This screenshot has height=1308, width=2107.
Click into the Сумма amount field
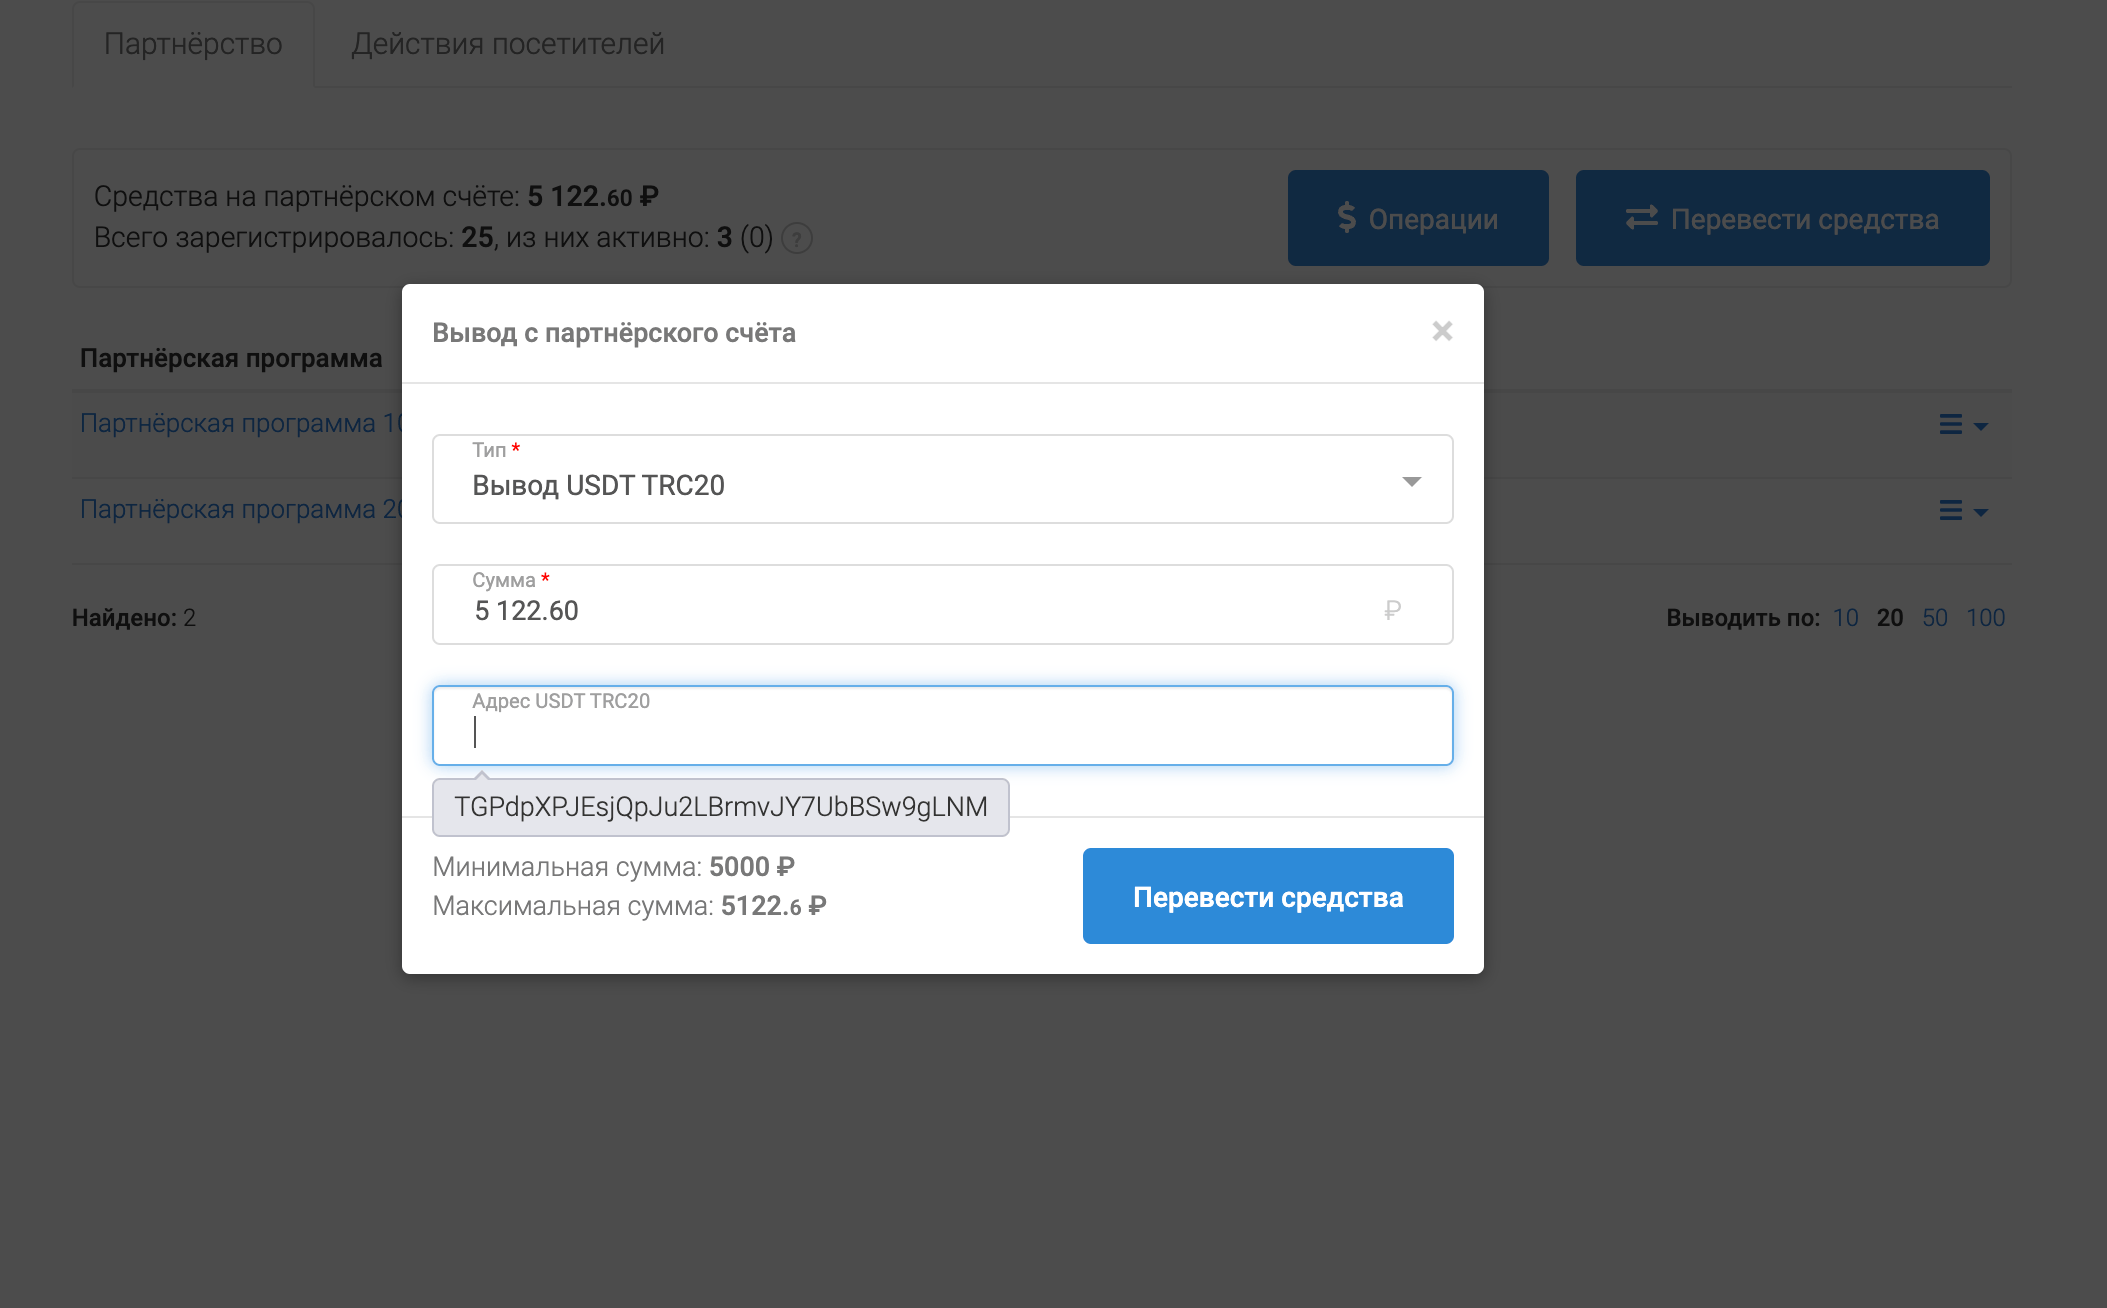point(900,611)
